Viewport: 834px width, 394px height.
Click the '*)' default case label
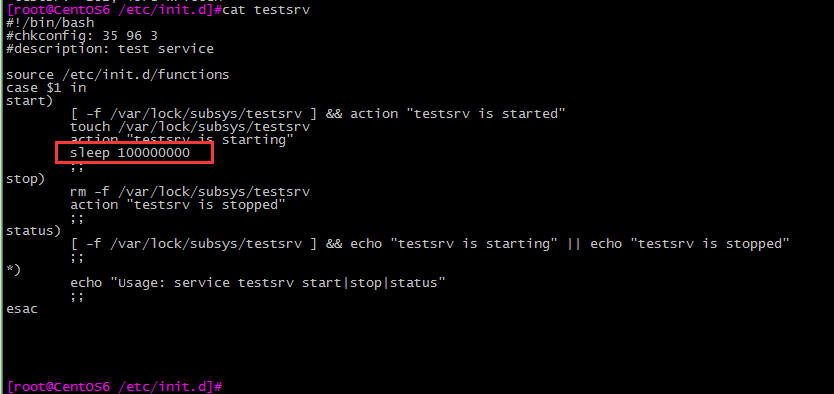14,270
